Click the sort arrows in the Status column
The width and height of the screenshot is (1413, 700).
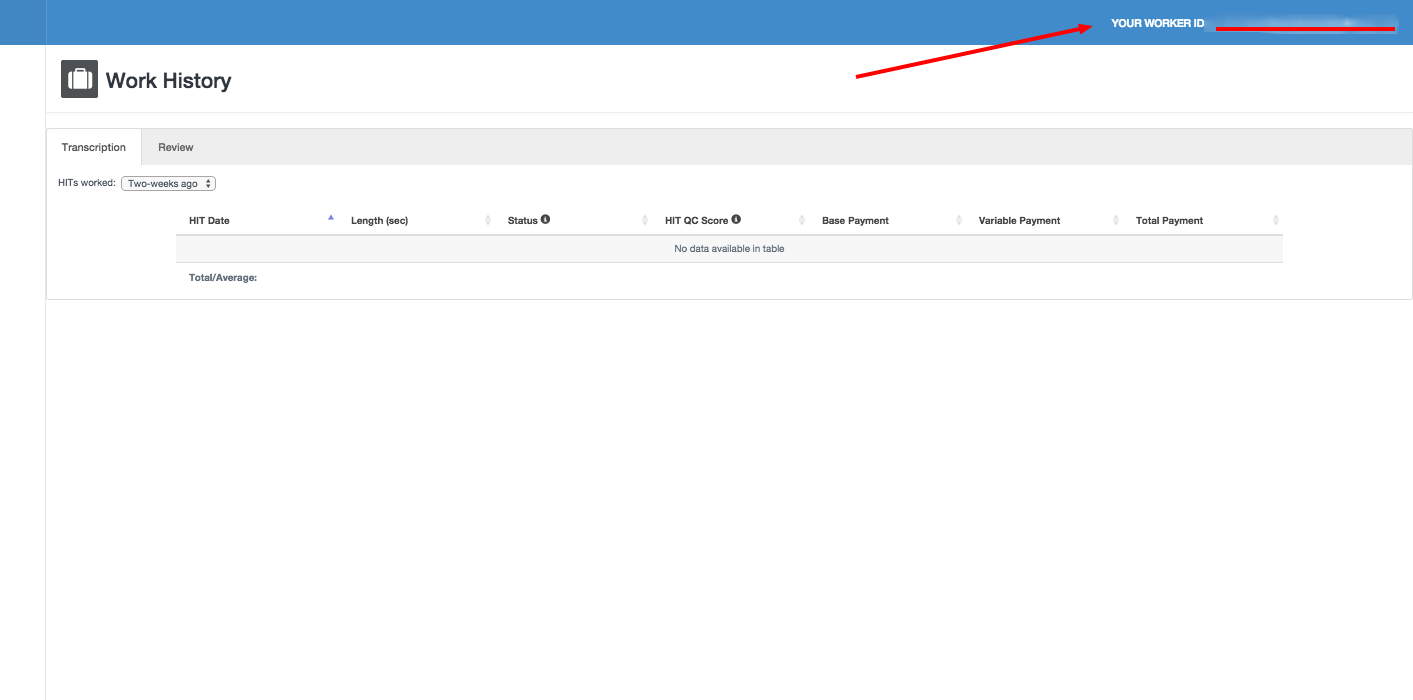[x=645, y=220]
